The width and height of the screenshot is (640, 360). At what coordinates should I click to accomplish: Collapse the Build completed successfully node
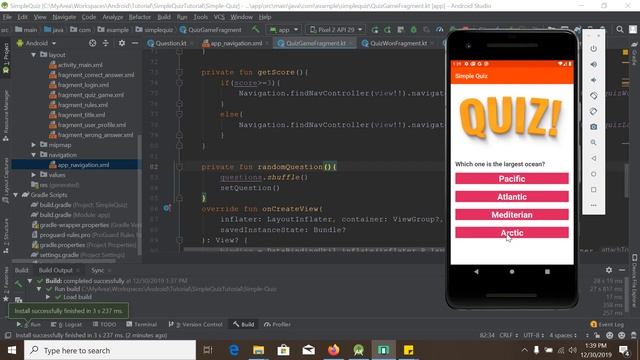click(30, 281)
